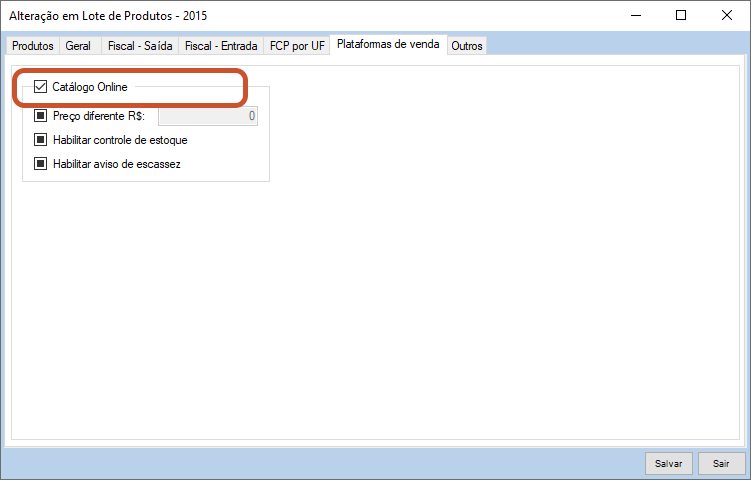
Task: Select the Plataformas de venda tab
Action: pos(388,44)
